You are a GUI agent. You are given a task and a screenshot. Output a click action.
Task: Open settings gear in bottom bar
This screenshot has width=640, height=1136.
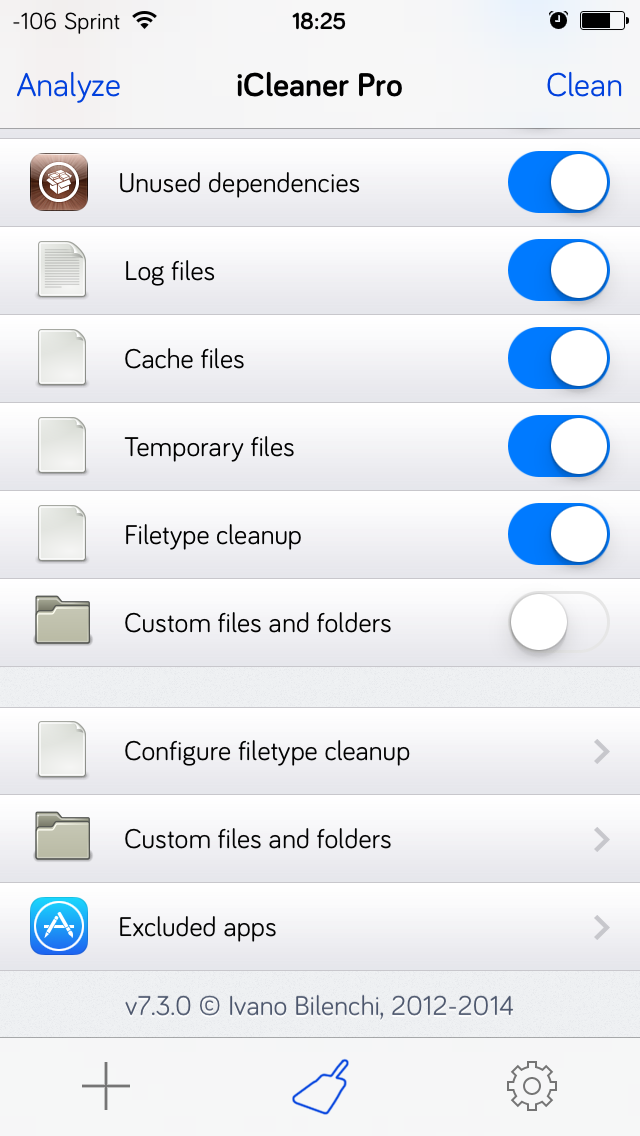pyautogui.click(x=531, y=1086)
